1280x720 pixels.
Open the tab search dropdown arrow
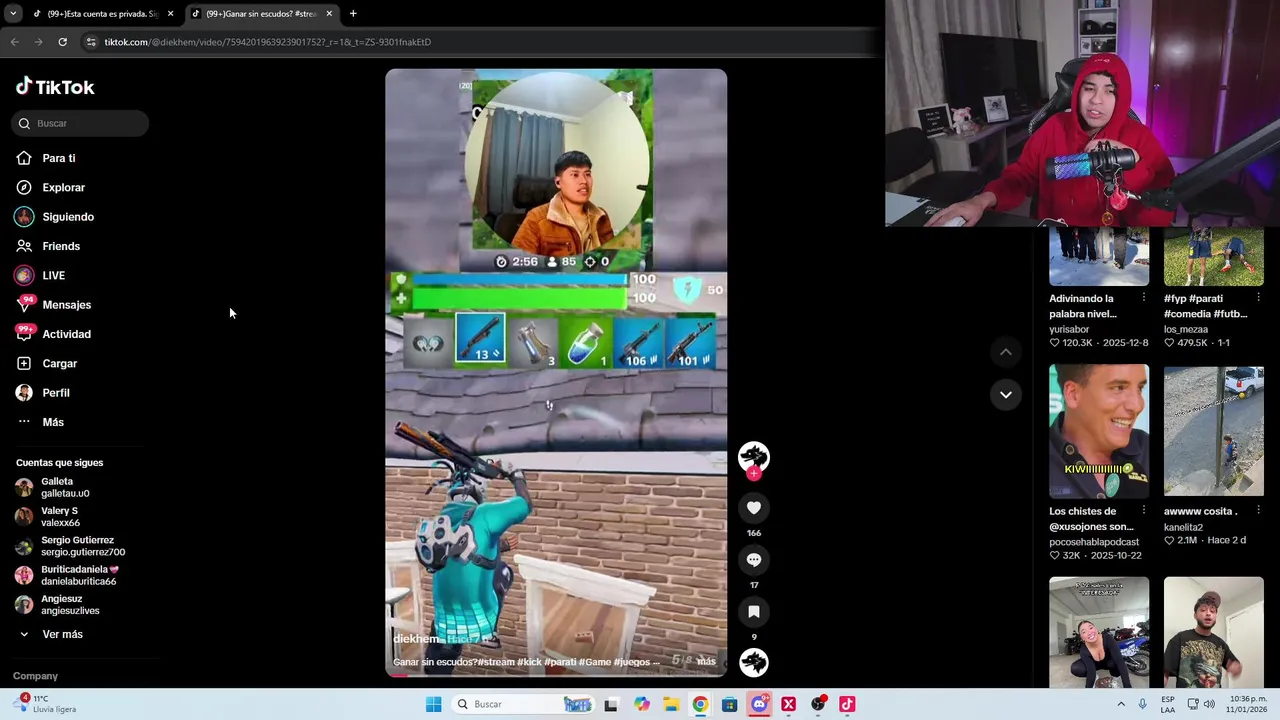click(13, 14)
